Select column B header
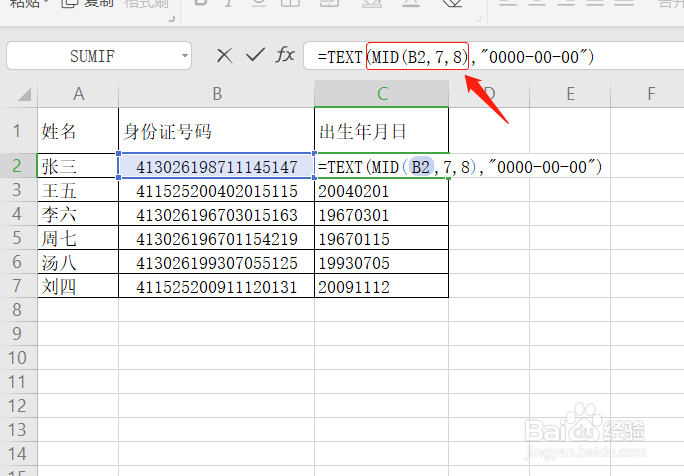The image size is (684, 476). 216,94
